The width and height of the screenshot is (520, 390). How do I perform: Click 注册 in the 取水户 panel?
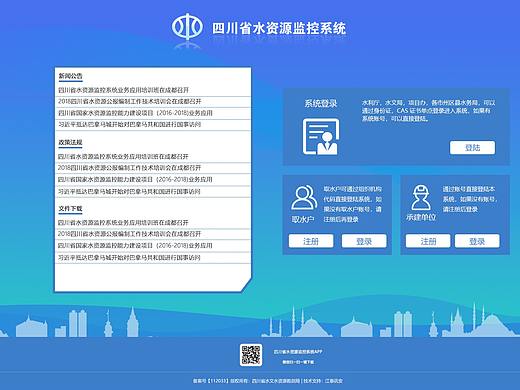tap(311, 241)
